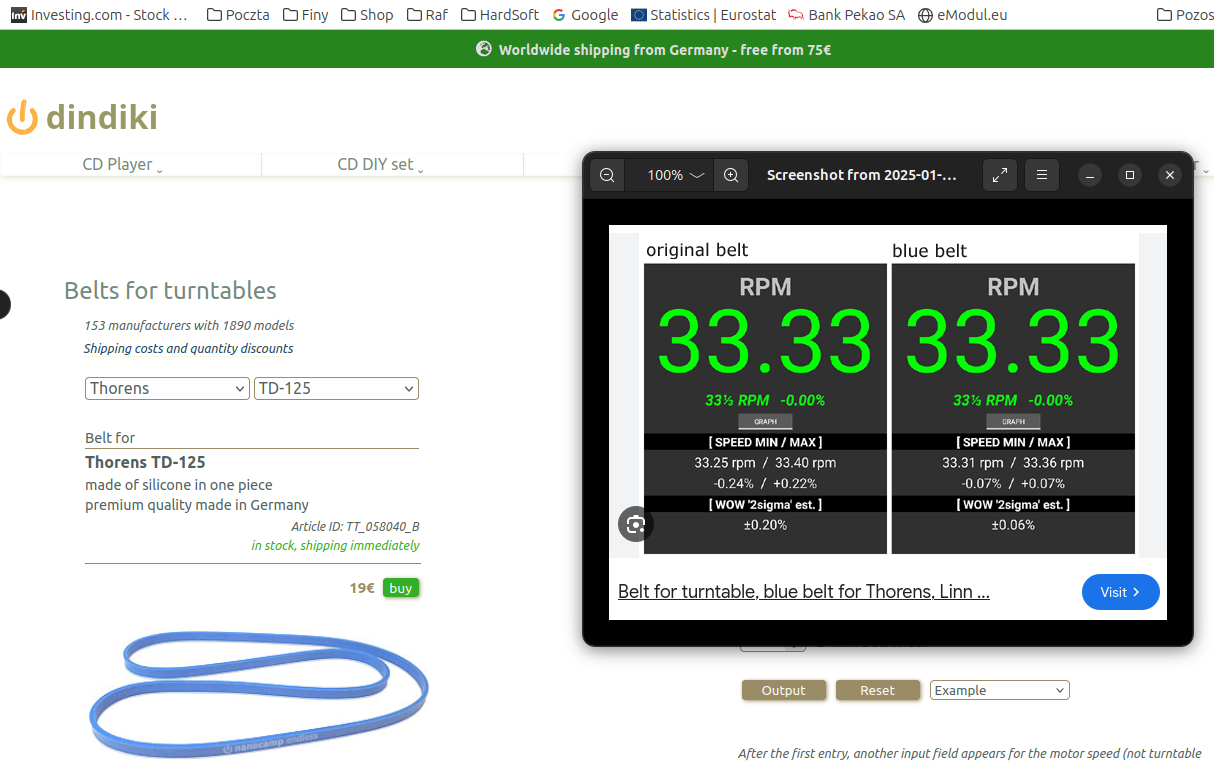The width and height of the screenshot is (1214, 764).
Task: Click the Output button
Action: 783,690
